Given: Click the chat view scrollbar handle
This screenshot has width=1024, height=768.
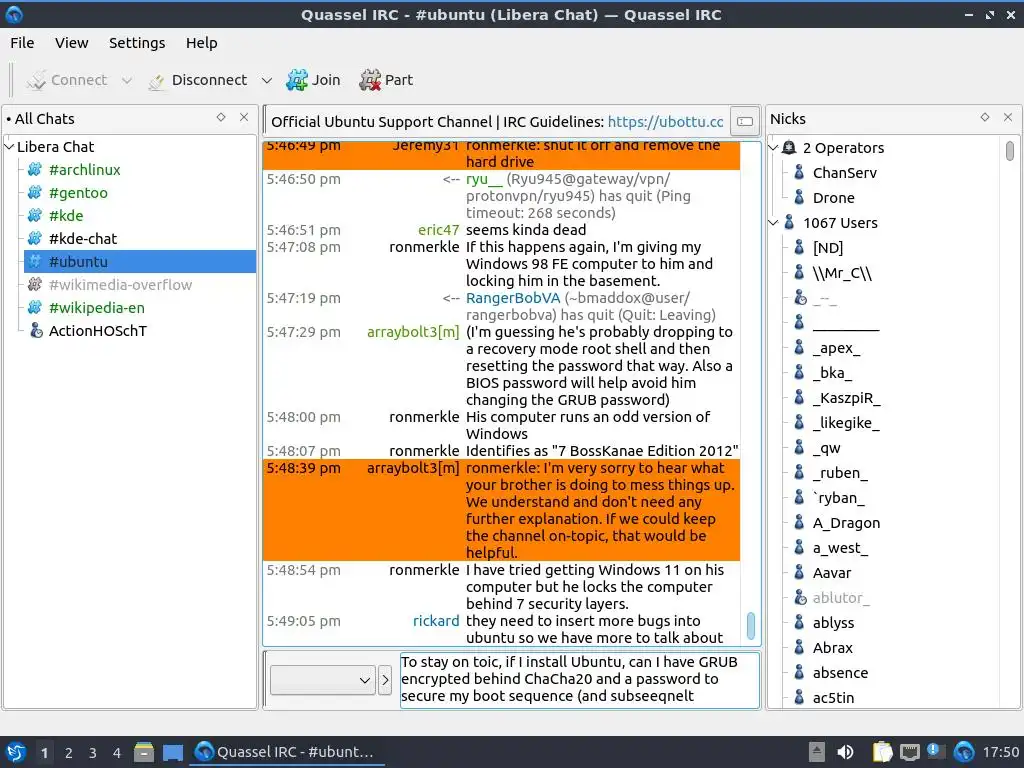Looking at the screenshot, I should [750, 626].
